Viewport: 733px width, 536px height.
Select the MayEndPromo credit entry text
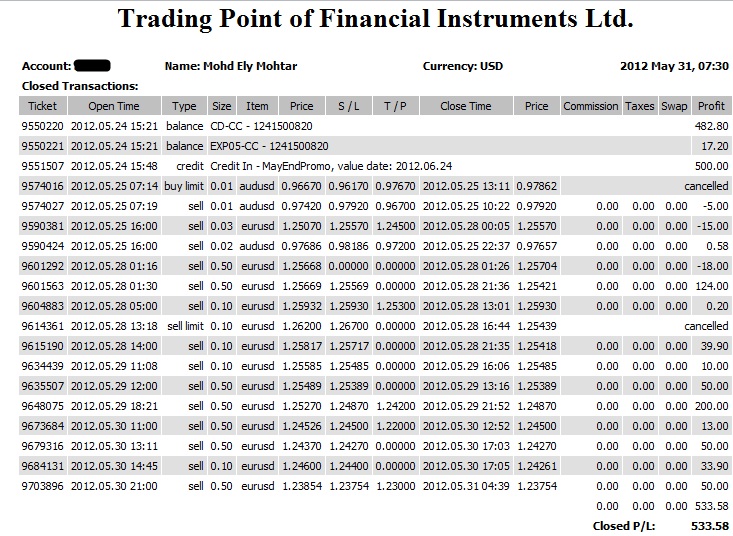(331, 166)
